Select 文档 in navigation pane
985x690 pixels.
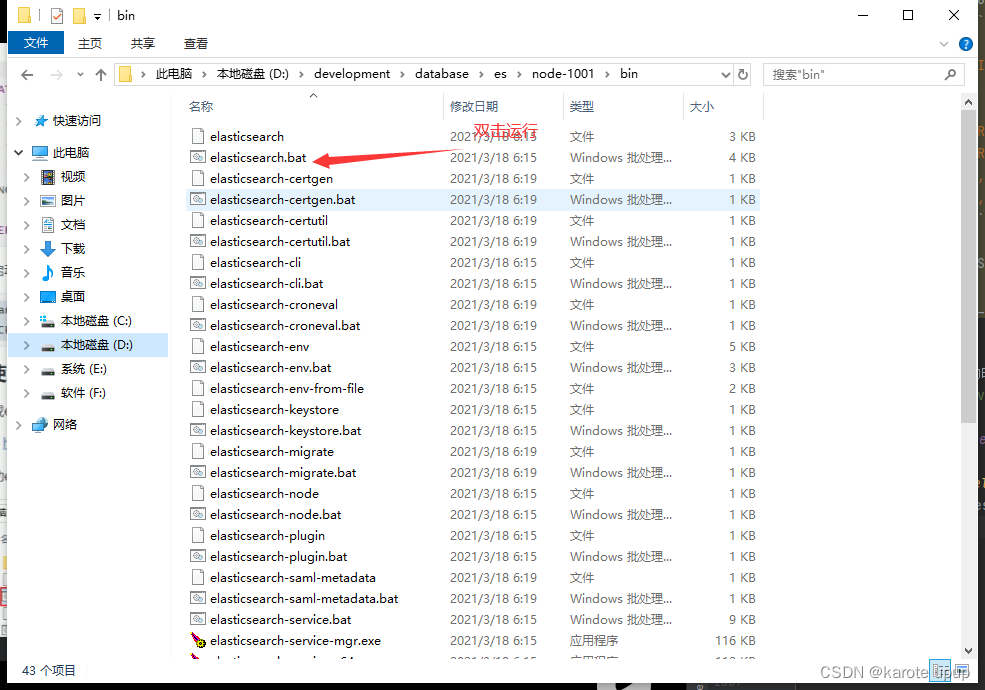pyautogui.click(x=73, y=225)
